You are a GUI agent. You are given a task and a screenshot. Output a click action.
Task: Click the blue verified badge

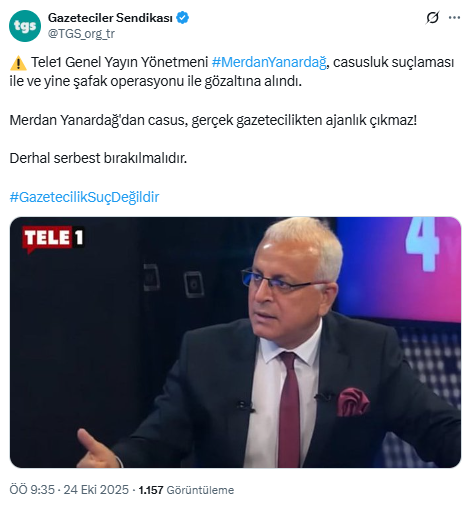(x=182, y=18)
